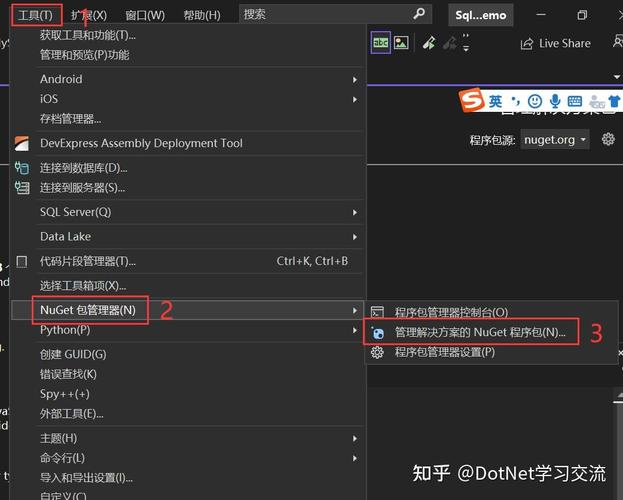The width and height of the screenshot is (623, 500).
Task: Expand the 命令行(L) submenu
Action: pos(188,458)
